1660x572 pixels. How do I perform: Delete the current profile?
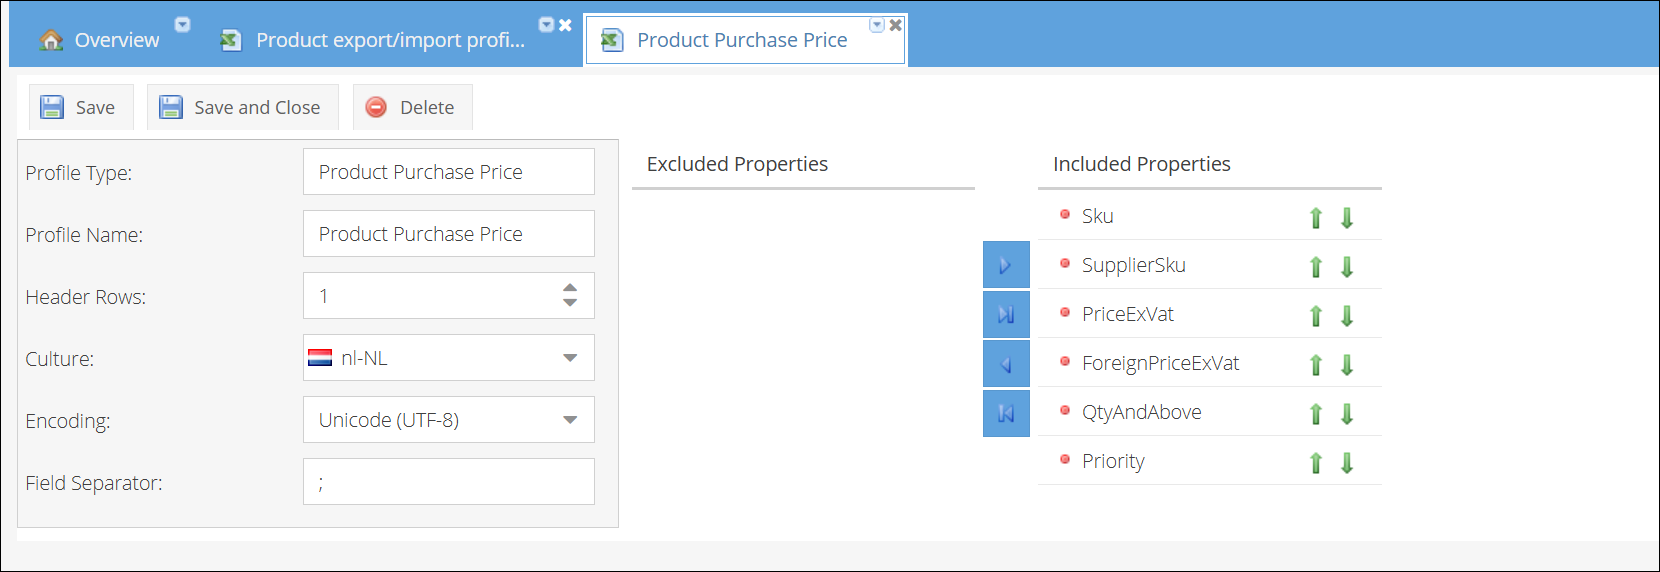[x=411, y=108]
